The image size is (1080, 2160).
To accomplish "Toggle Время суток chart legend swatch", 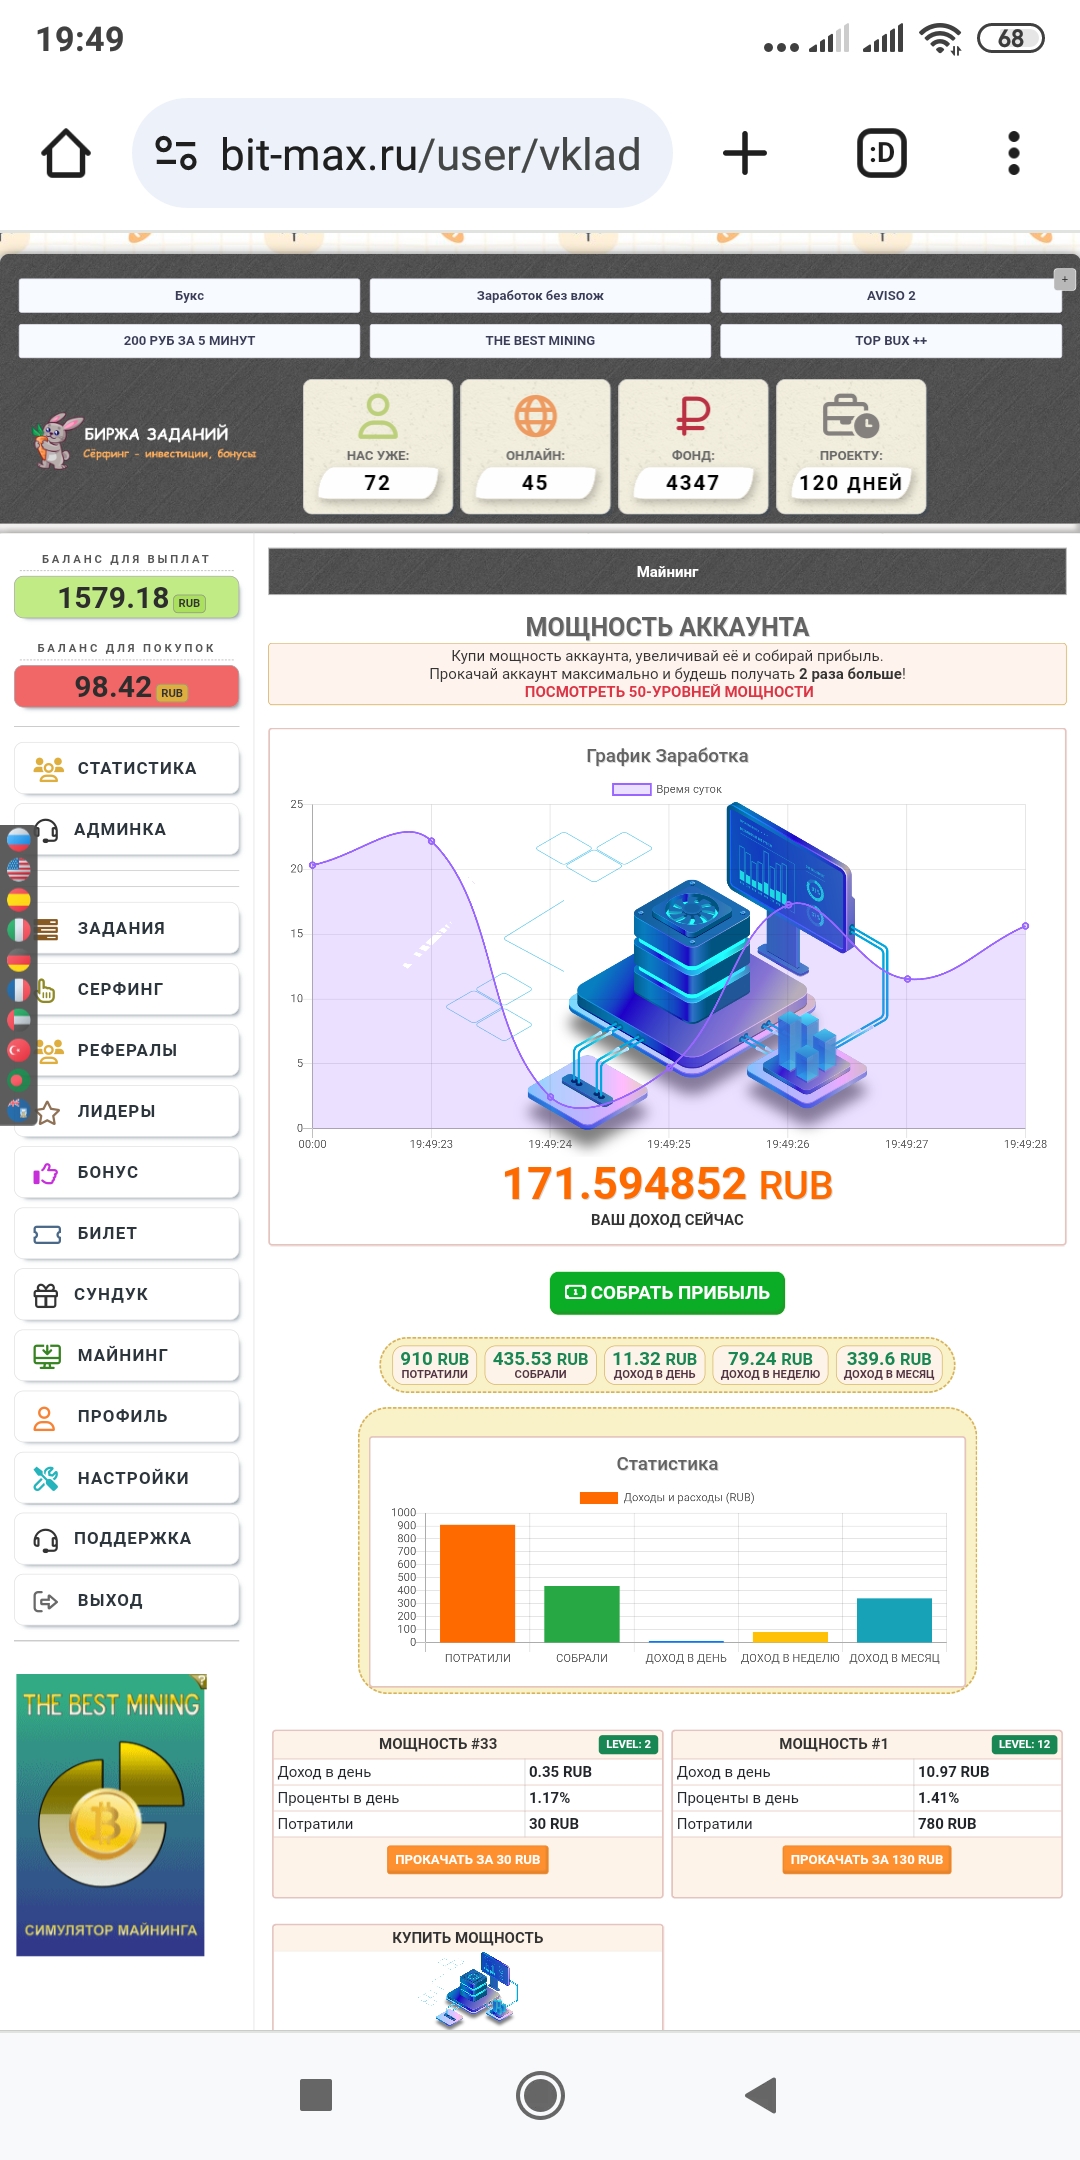I will coord(631,789).
